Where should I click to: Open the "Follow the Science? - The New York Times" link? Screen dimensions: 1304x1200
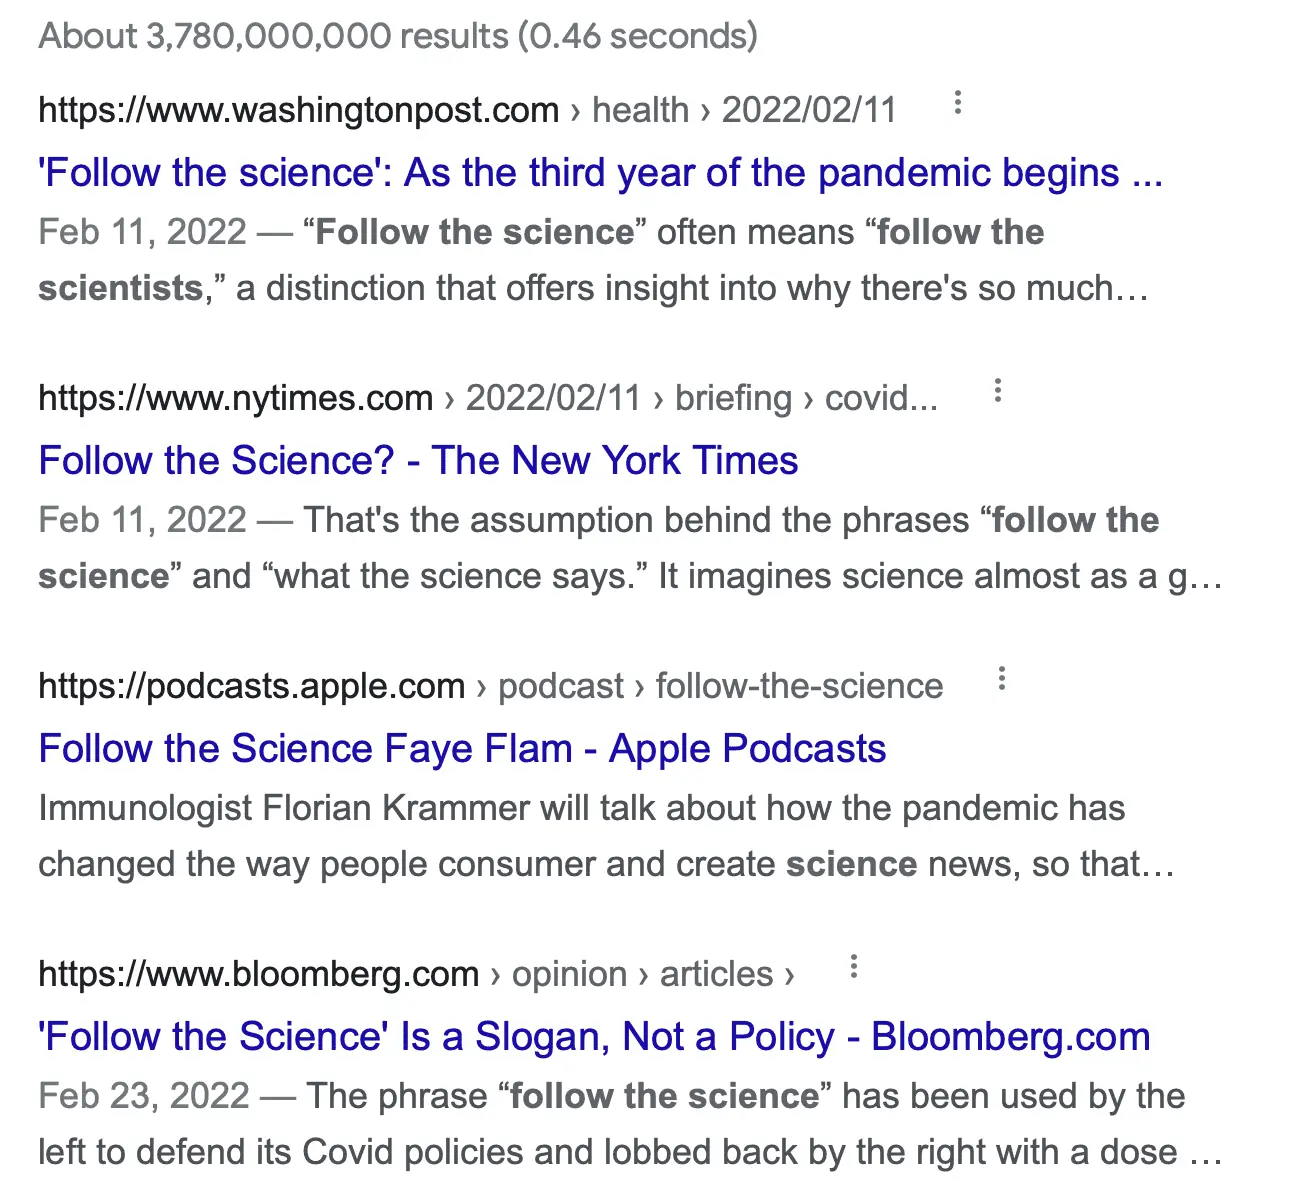[418, 461]
